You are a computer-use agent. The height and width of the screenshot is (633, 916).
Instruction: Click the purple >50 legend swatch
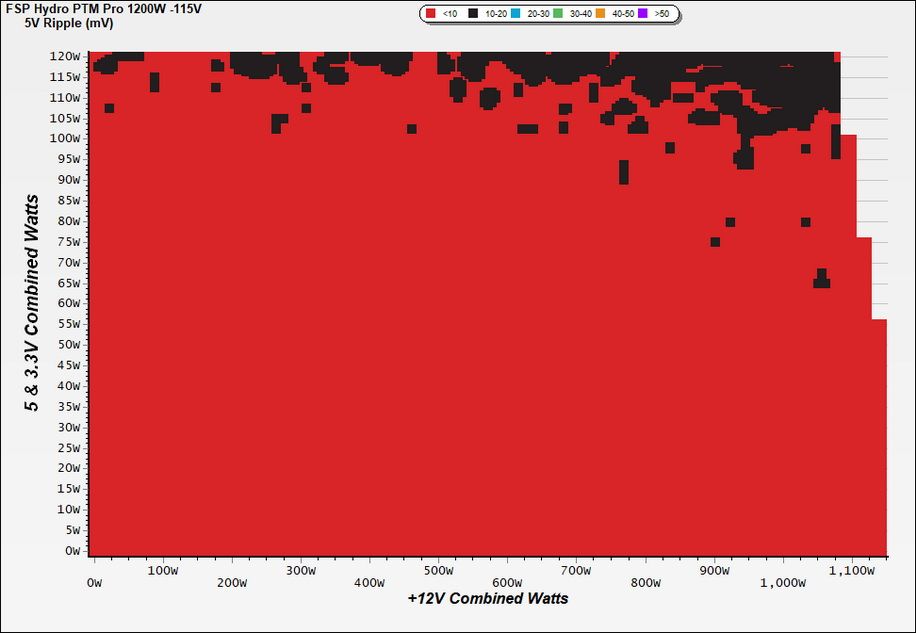click(643, 13)
